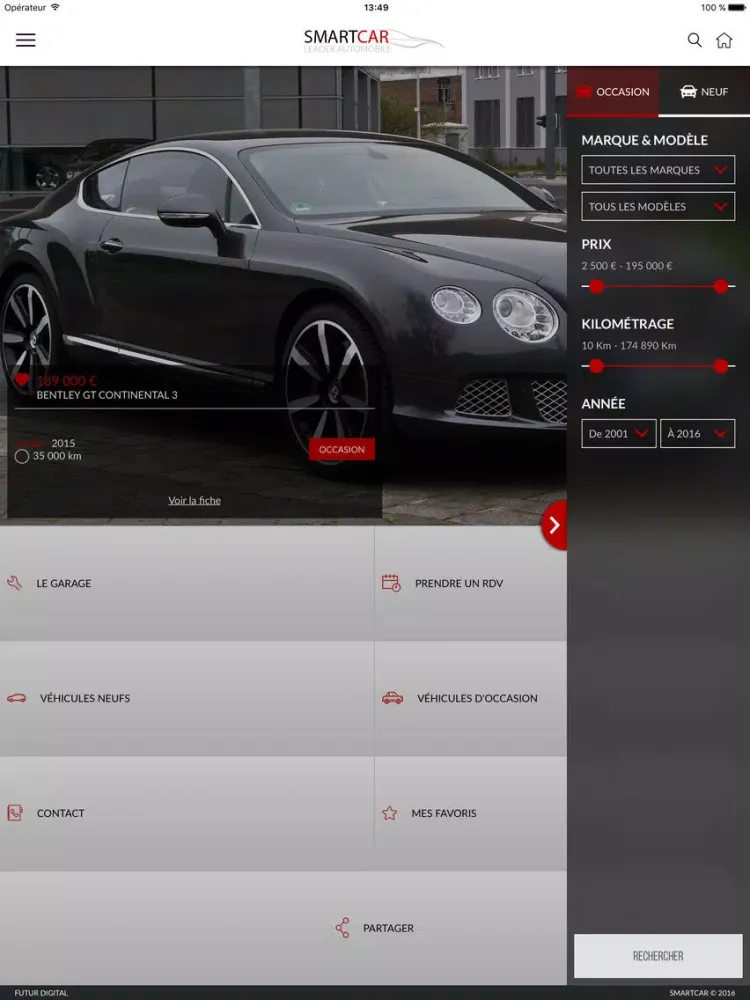The width and height of the screenshot is (750, 1000).
Task: Click the mileage circle icon near 35 000 km
Action: pyautogui.click(x=22, y=456)
